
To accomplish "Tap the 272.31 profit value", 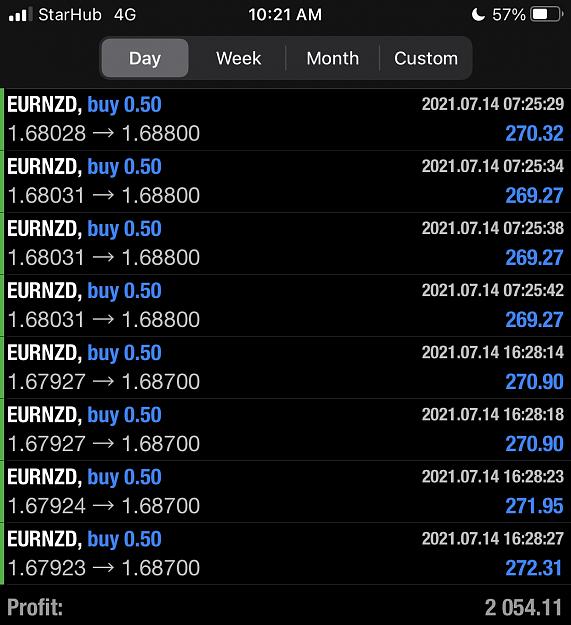I will point(534,568).
